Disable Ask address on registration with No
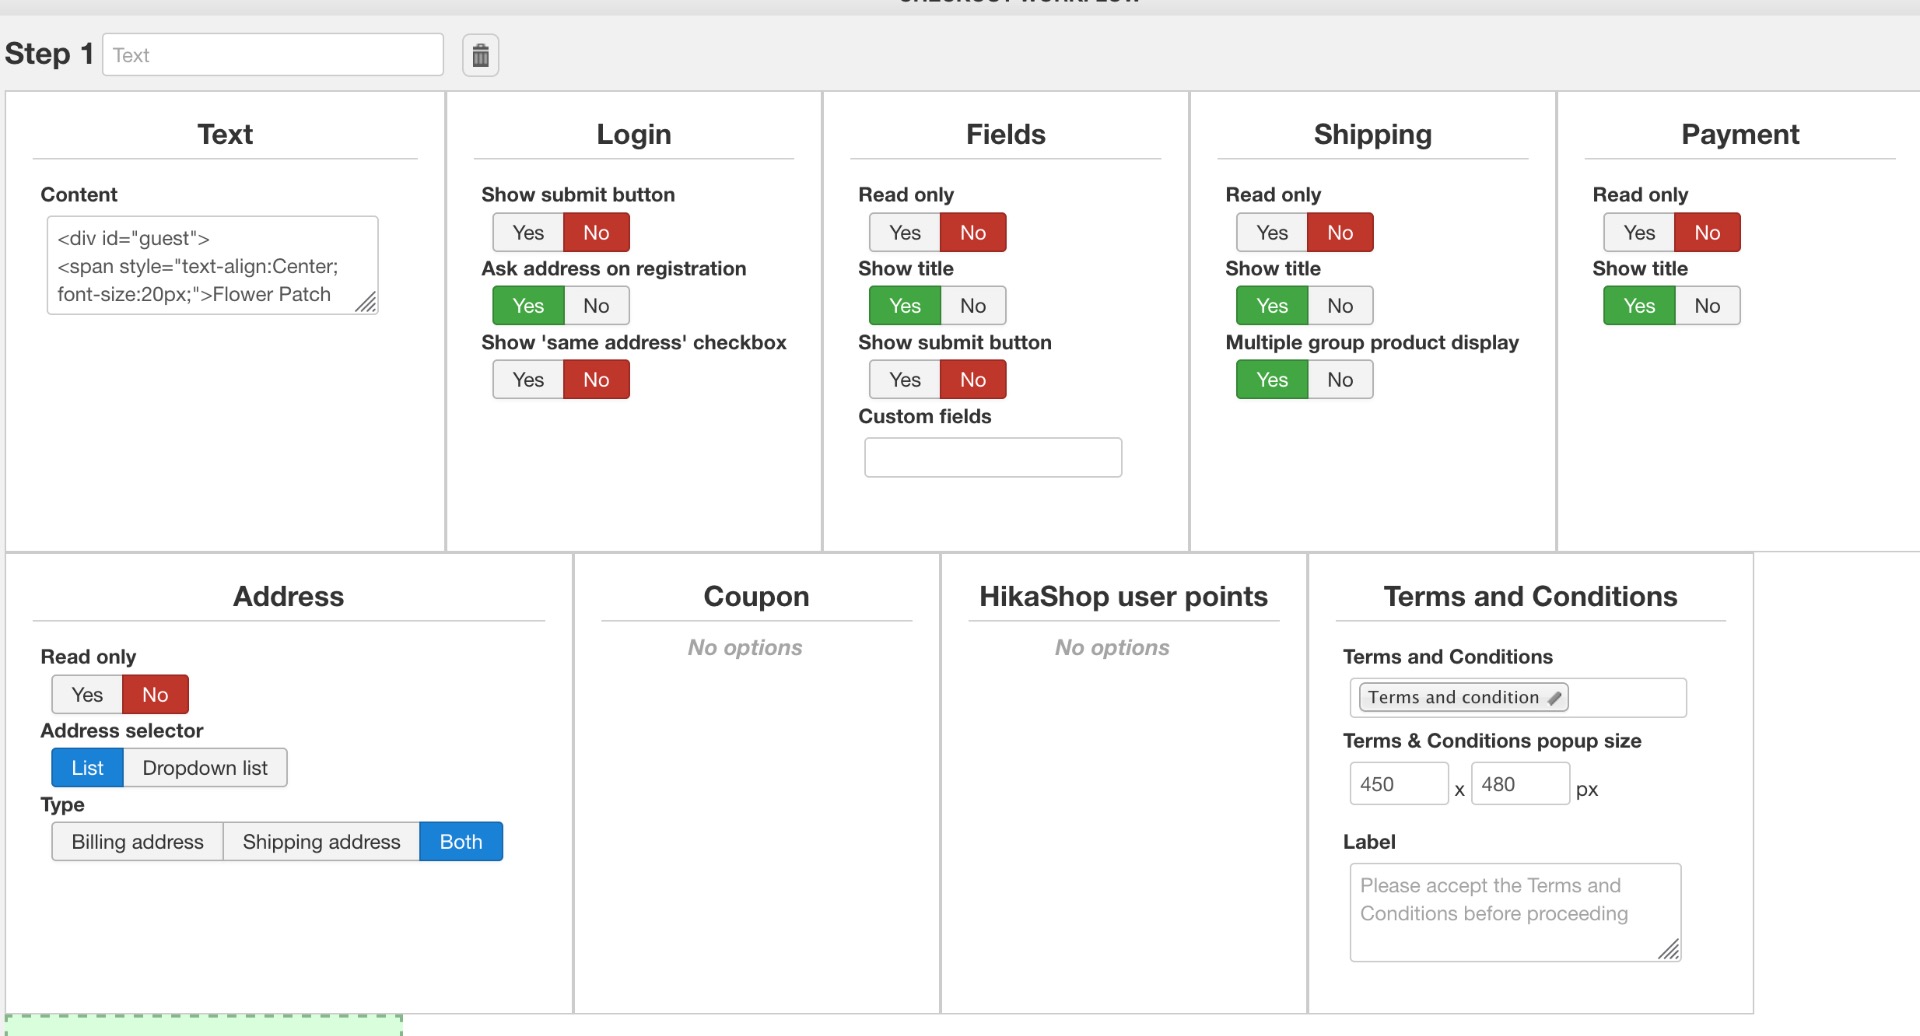The width and height of the screenshot is (1920, 1036). 596,306
